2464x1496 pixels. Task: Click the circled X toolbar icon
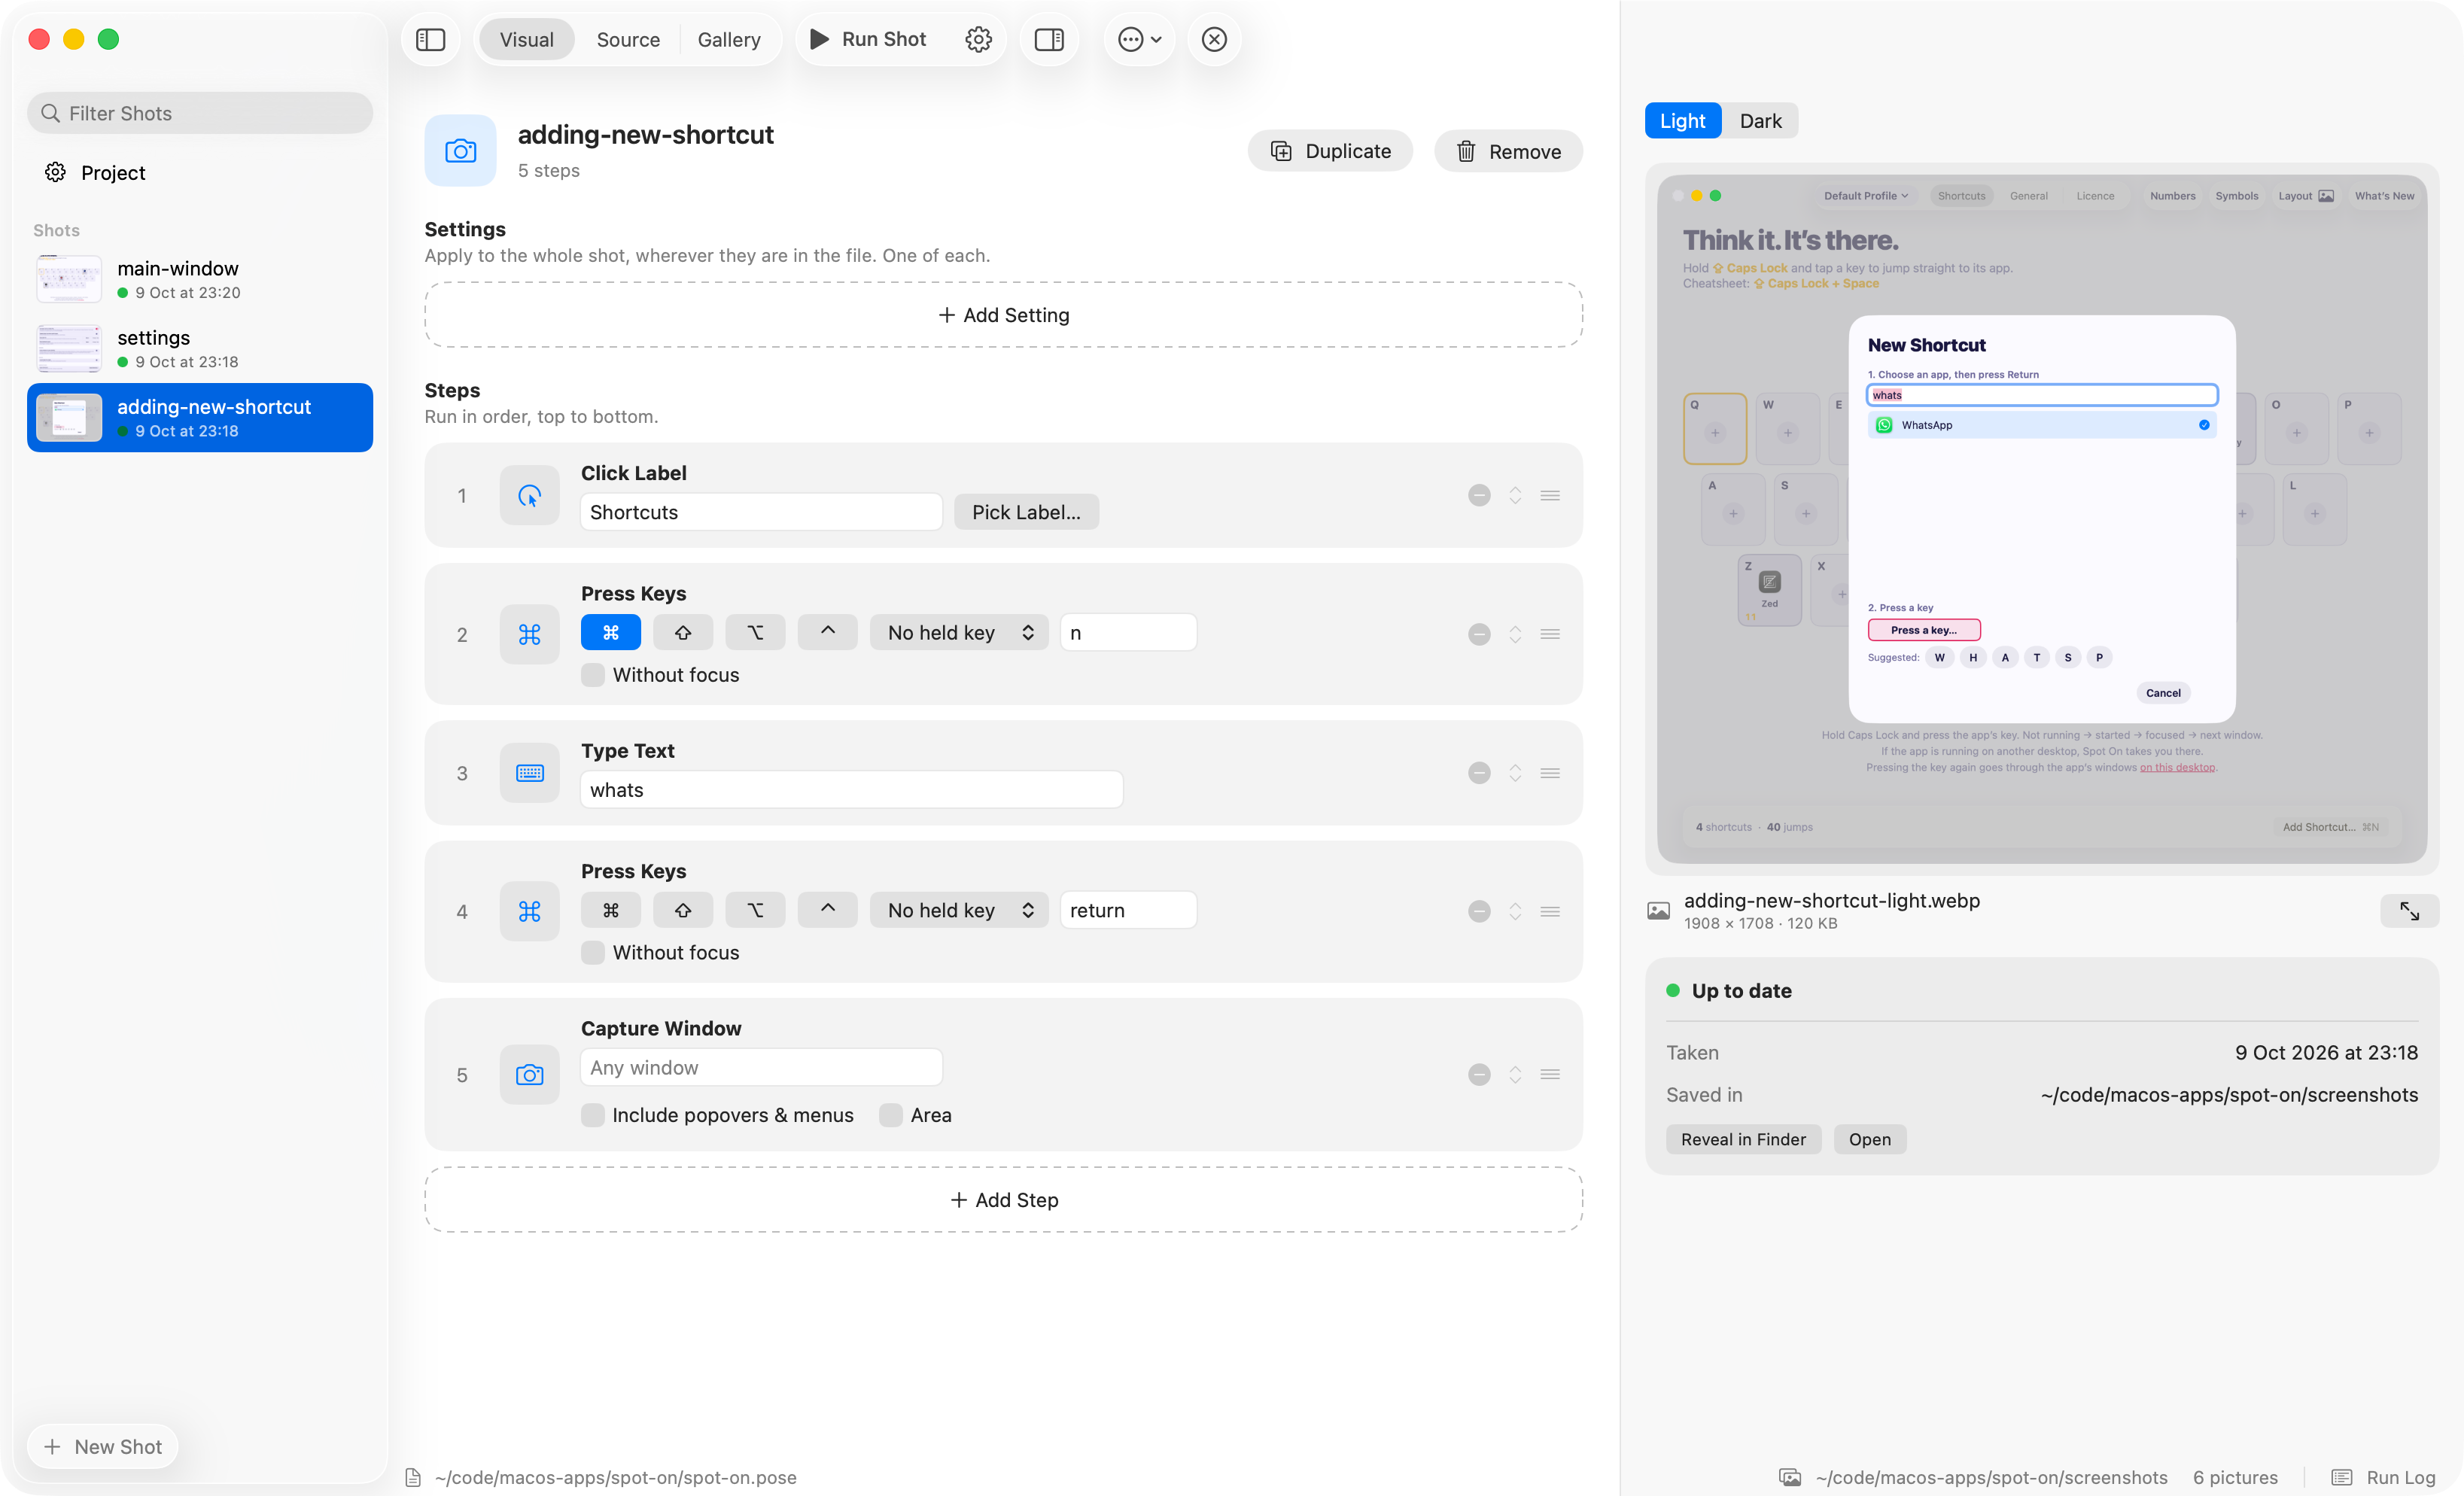pyautogui.click(x=1214, y=39)
